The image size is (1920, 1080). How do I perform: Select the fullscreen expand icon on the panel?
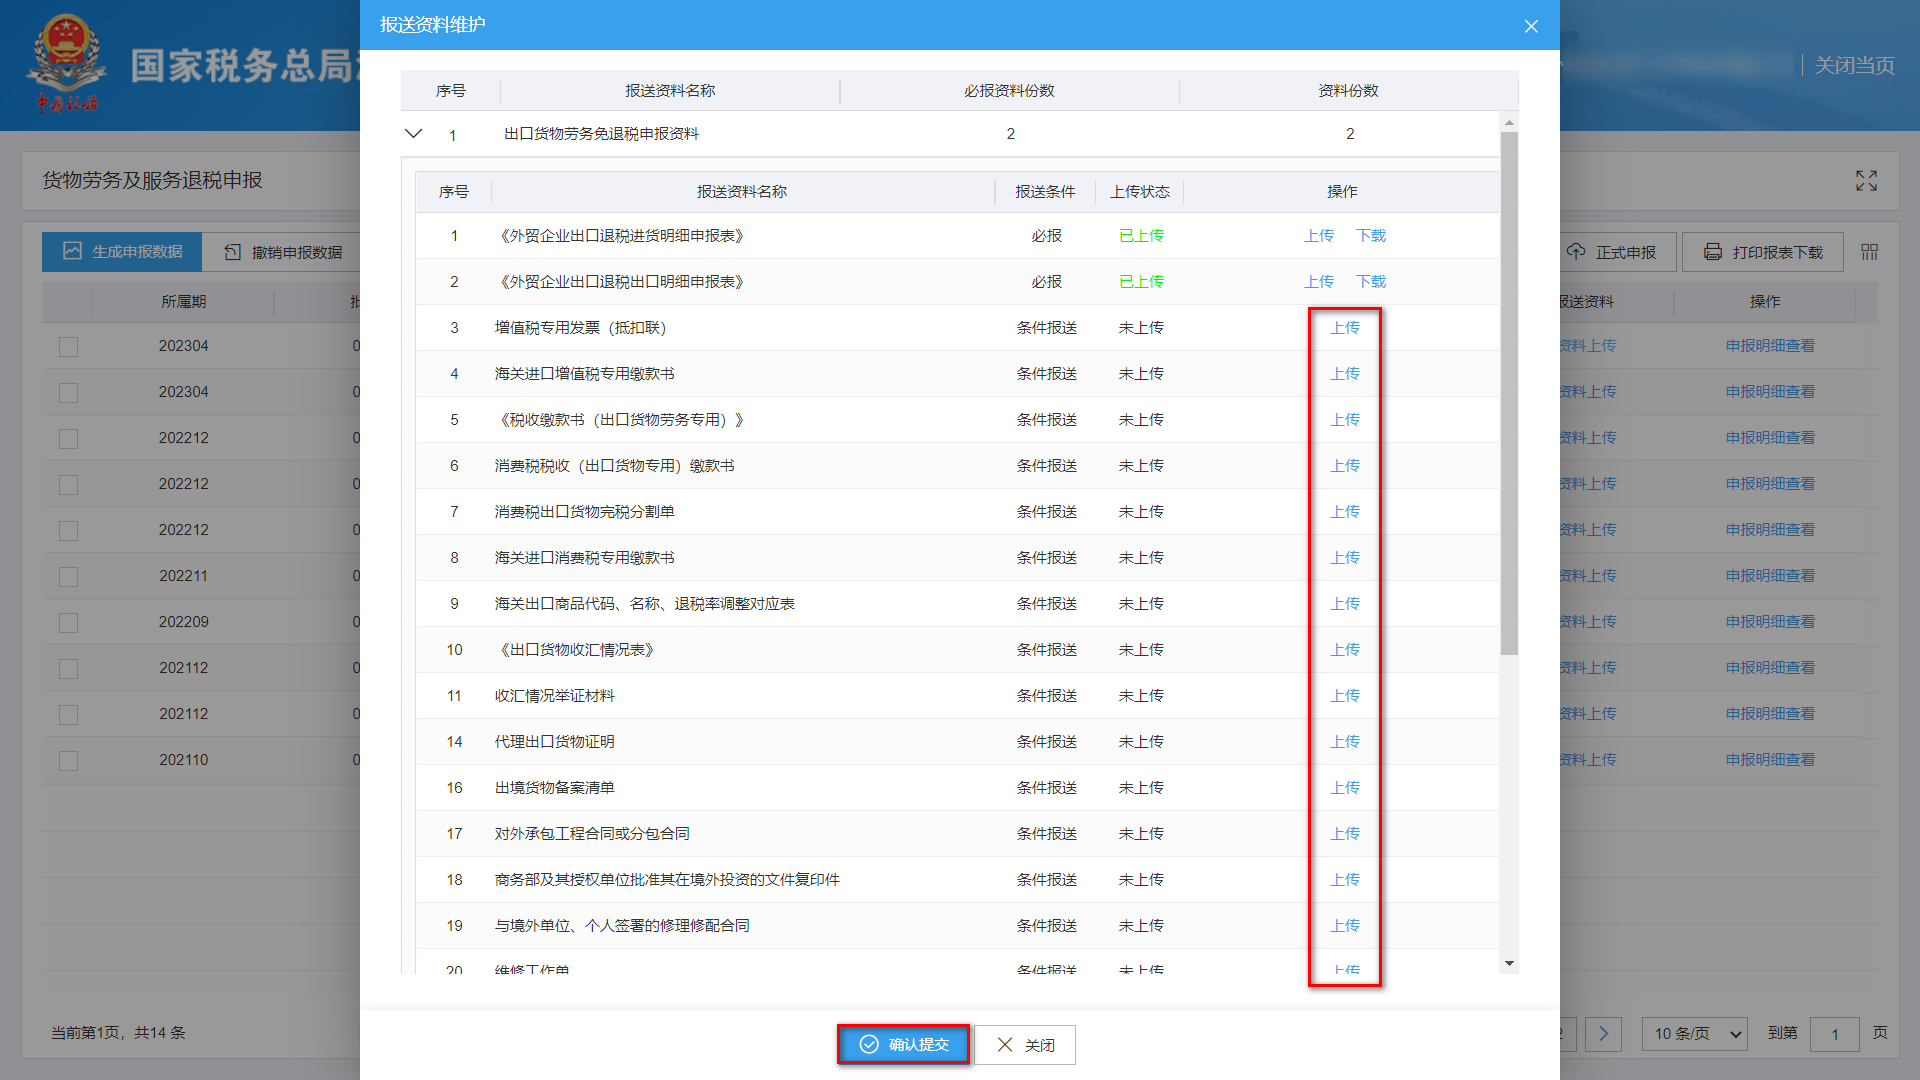(1866, 181)
